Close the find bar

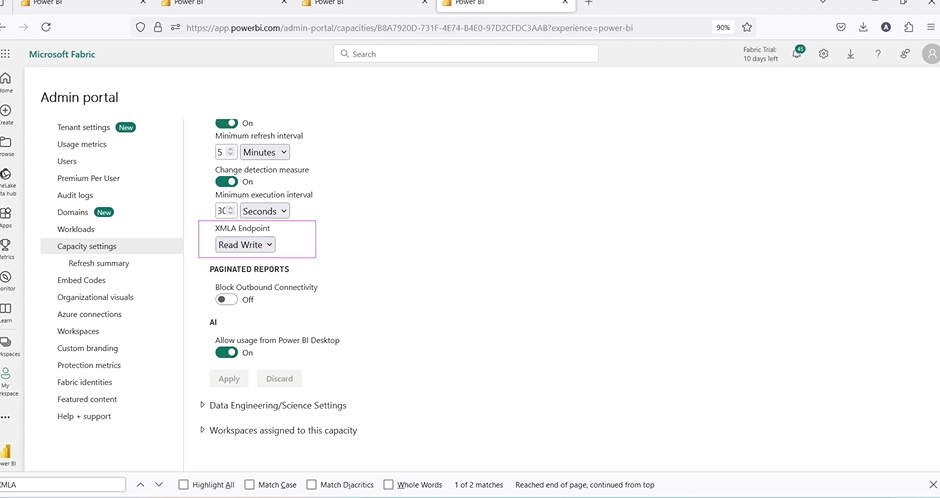(x=933, y=484)
